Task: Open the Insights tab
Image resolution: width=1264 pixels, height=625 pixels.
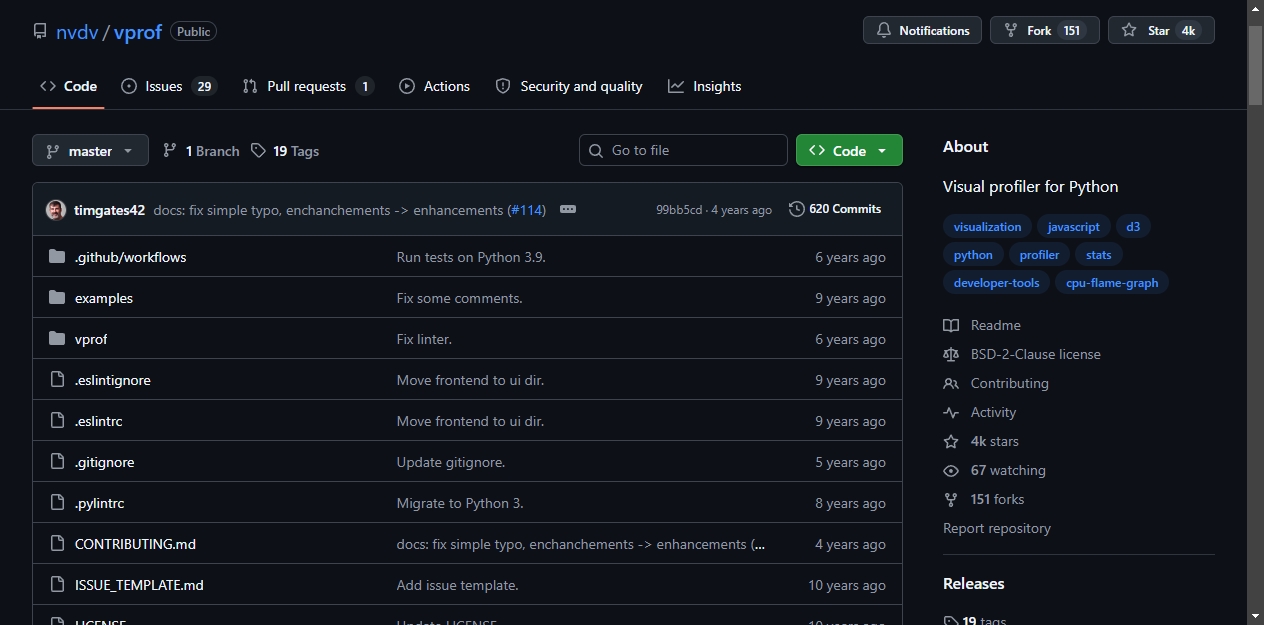Action: tap(705, 87)
